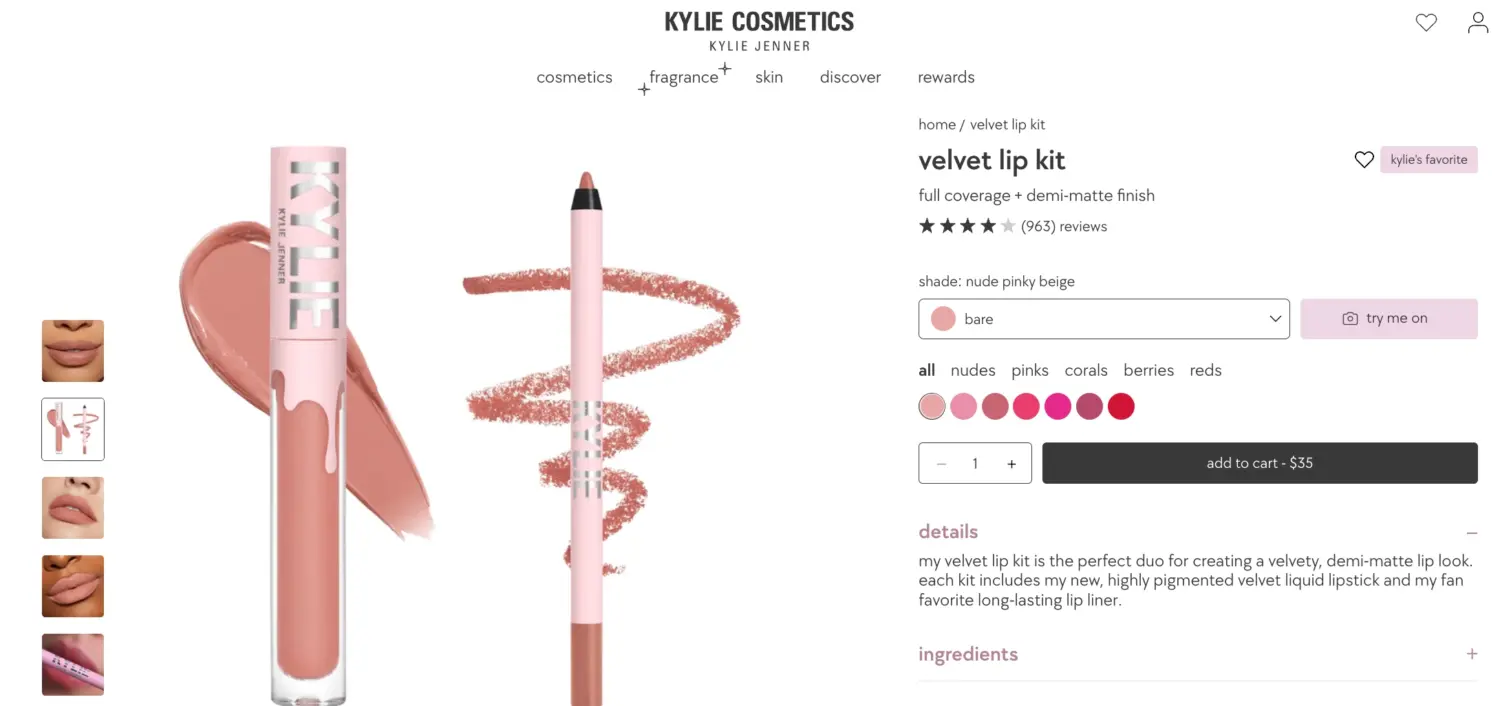The height and width of the screenshot is (706, 1500).
Task: Collapse the details section
Action: pos(1471,533)
